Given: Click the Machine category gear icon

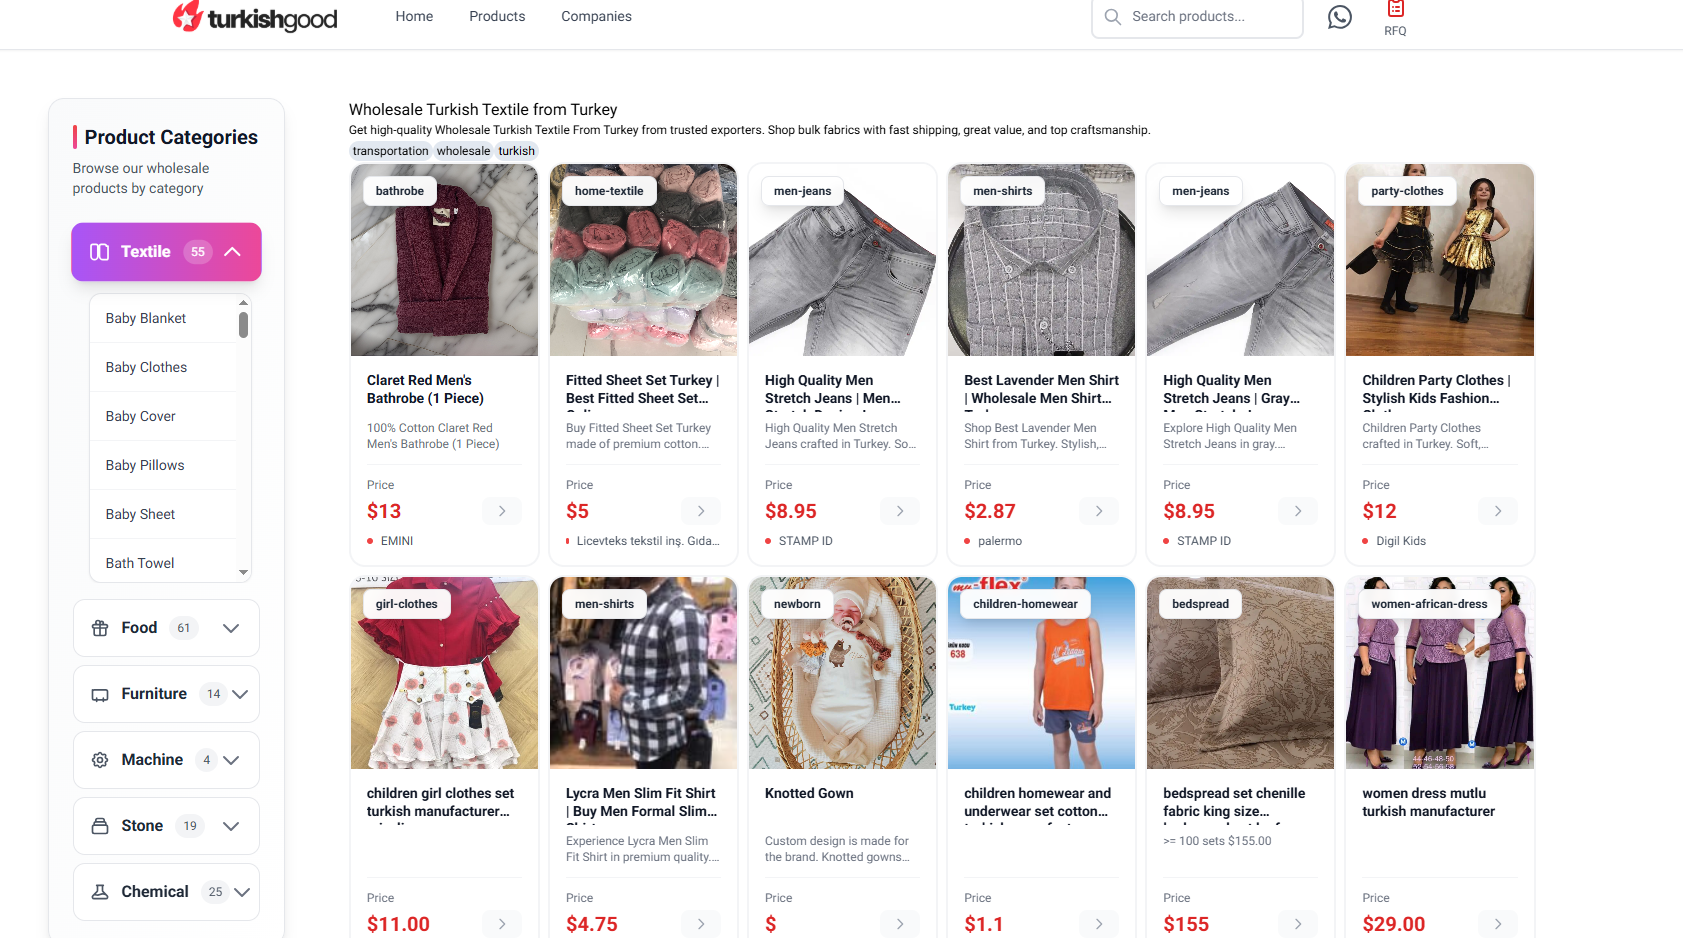Looking at the screenshot, I should pos(100,760).
